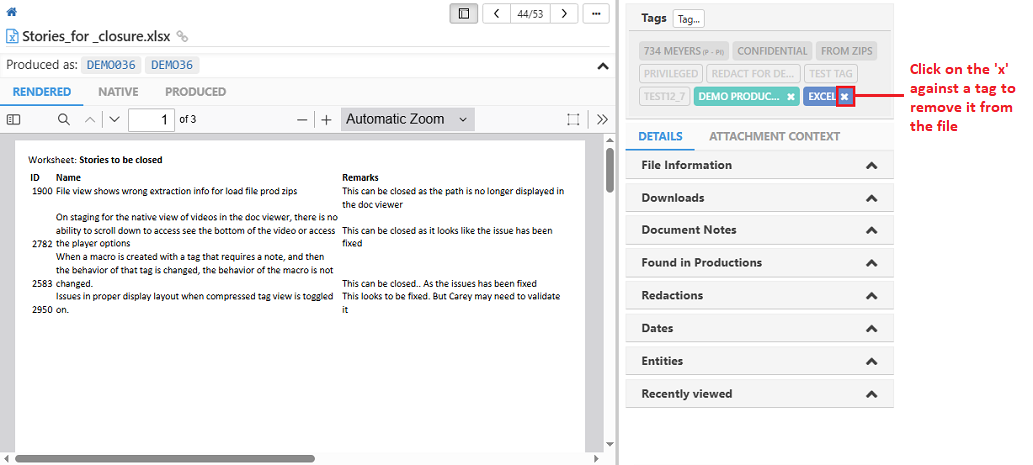The height and width of the screenshot is (465, 1033).
Task: Expand the Redactions section
Action: pos(760,295)
